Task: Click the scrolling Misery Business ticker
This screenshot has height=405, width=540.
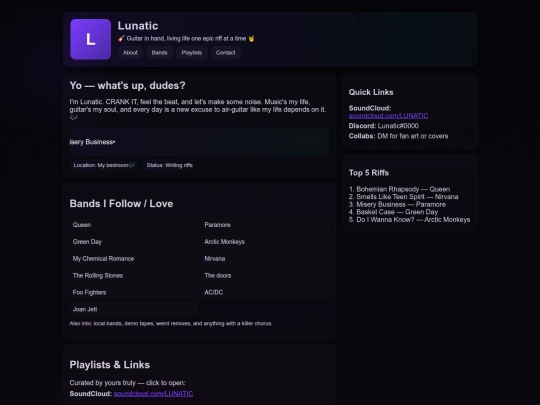Action: [199, 142]
